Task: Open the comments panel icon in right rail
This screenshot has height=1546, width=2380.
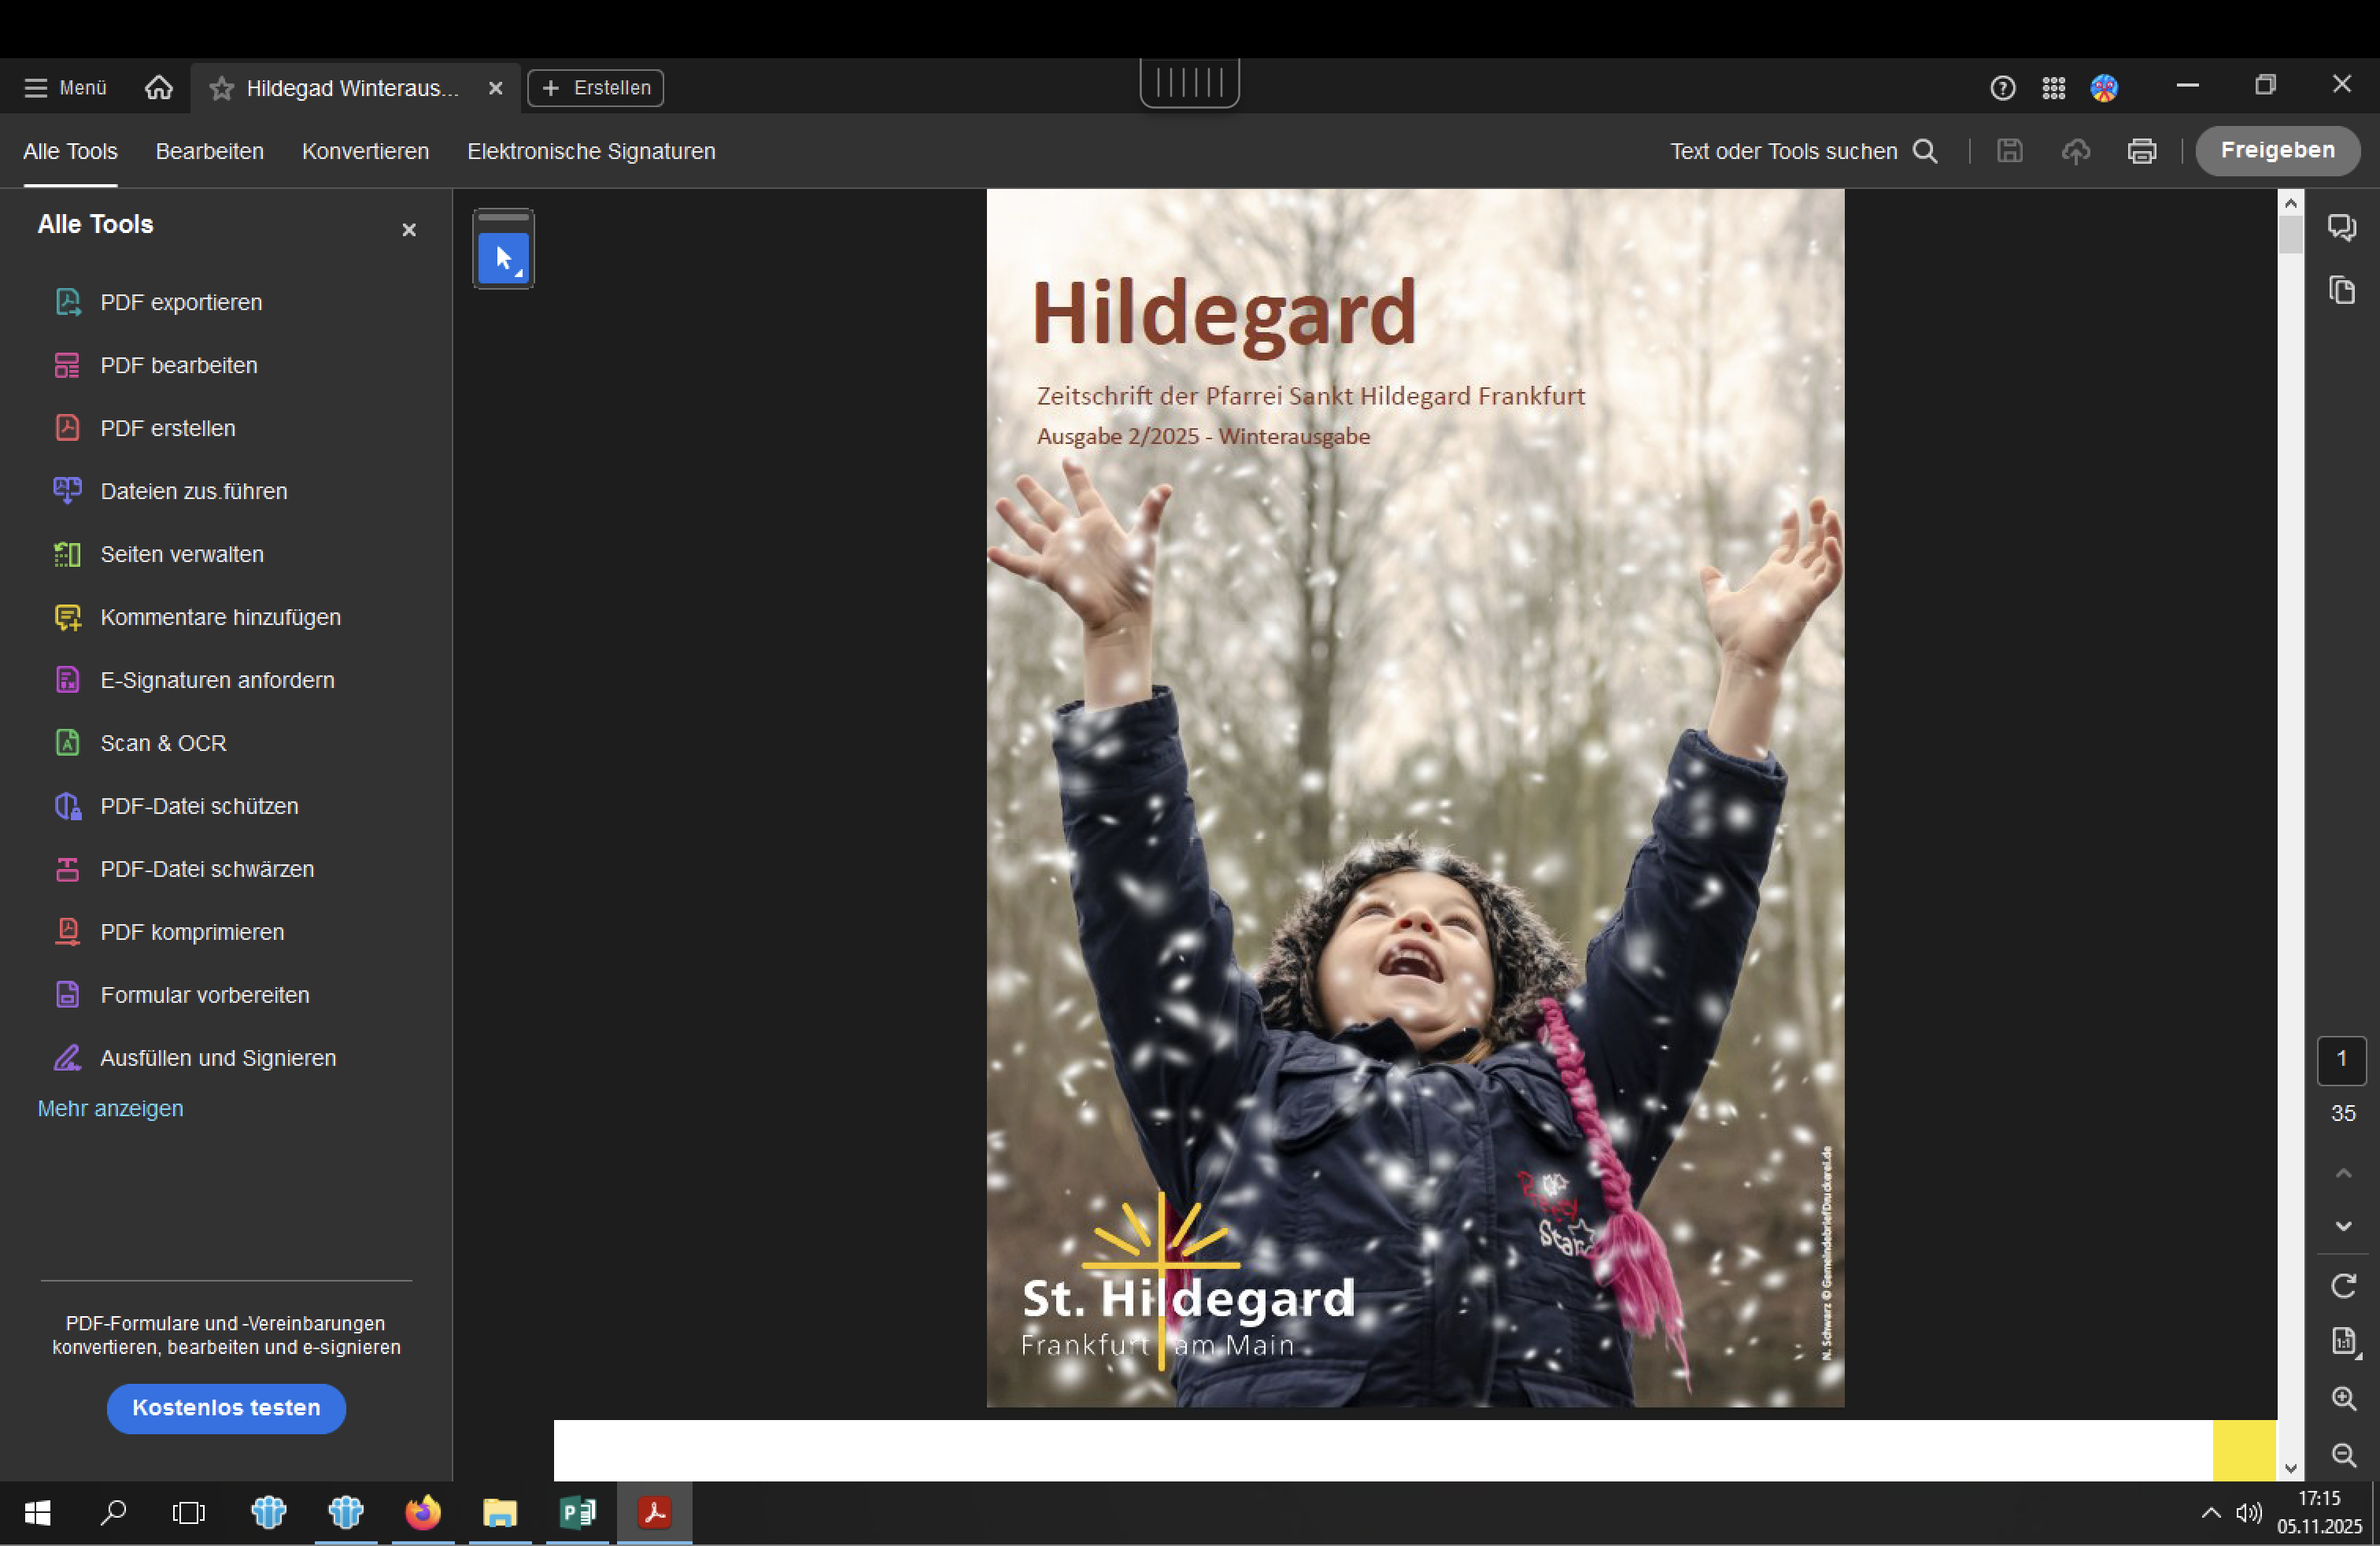Action: click(2341, 227)
